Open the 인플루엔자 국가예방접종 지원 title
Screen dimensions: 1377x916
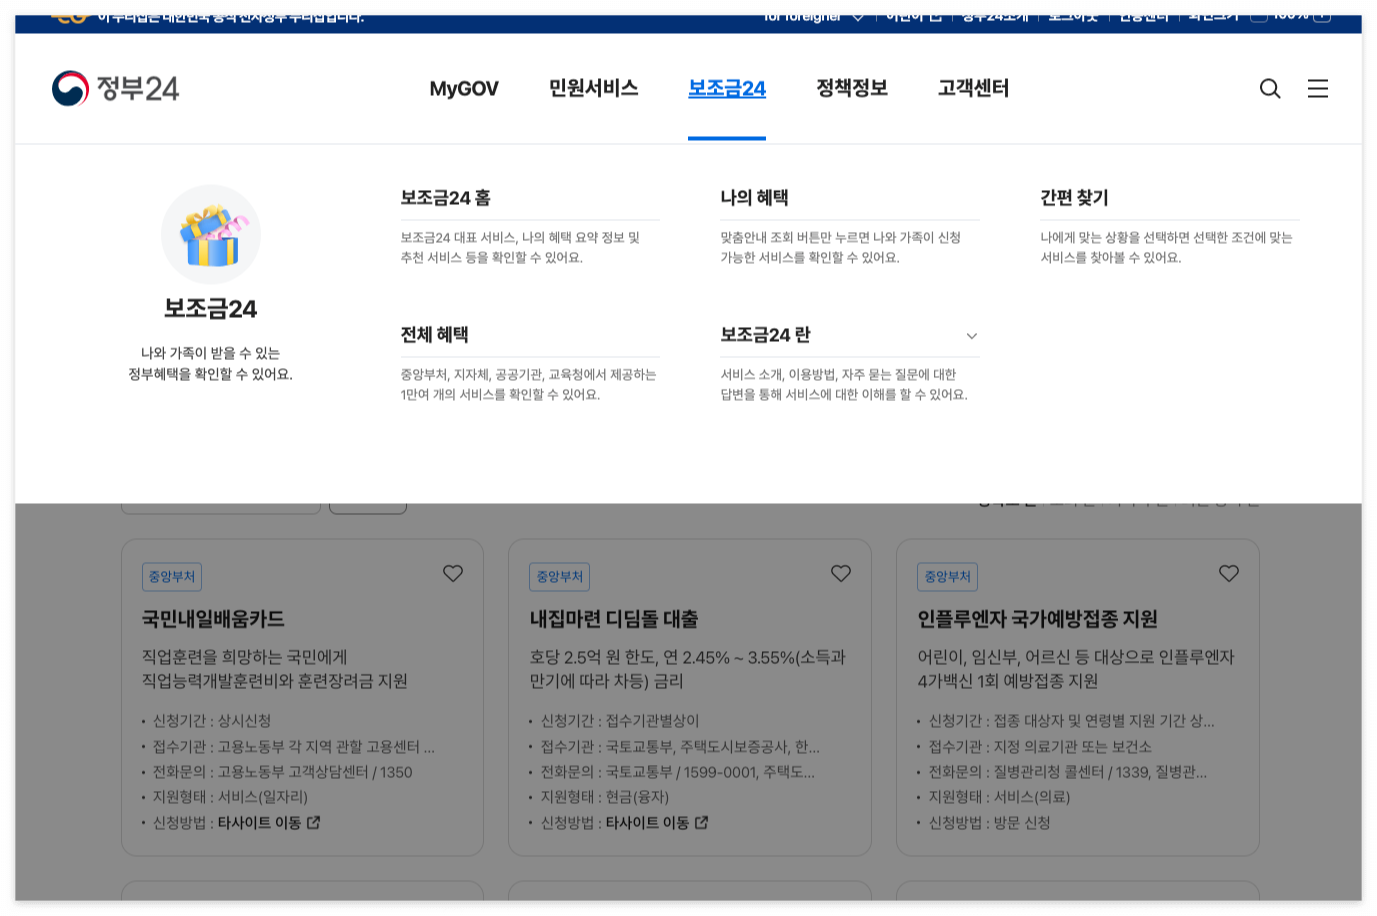click(x=1037, y=619)
